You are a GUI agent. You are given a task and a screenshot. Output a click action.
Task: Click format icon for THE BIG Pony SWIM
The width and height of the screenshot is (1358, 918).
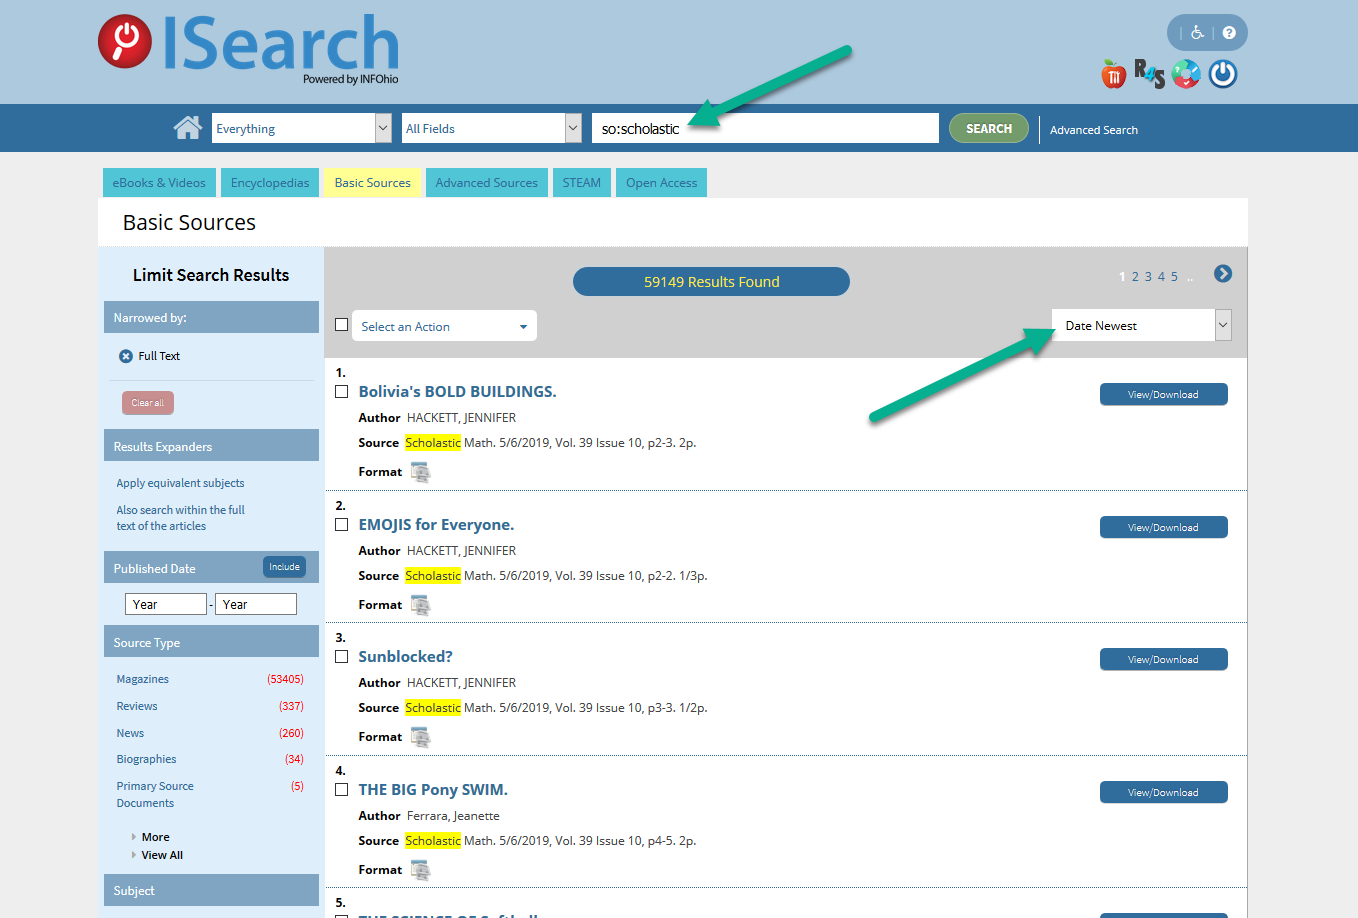pyautogui.click(x=421, y=870)
